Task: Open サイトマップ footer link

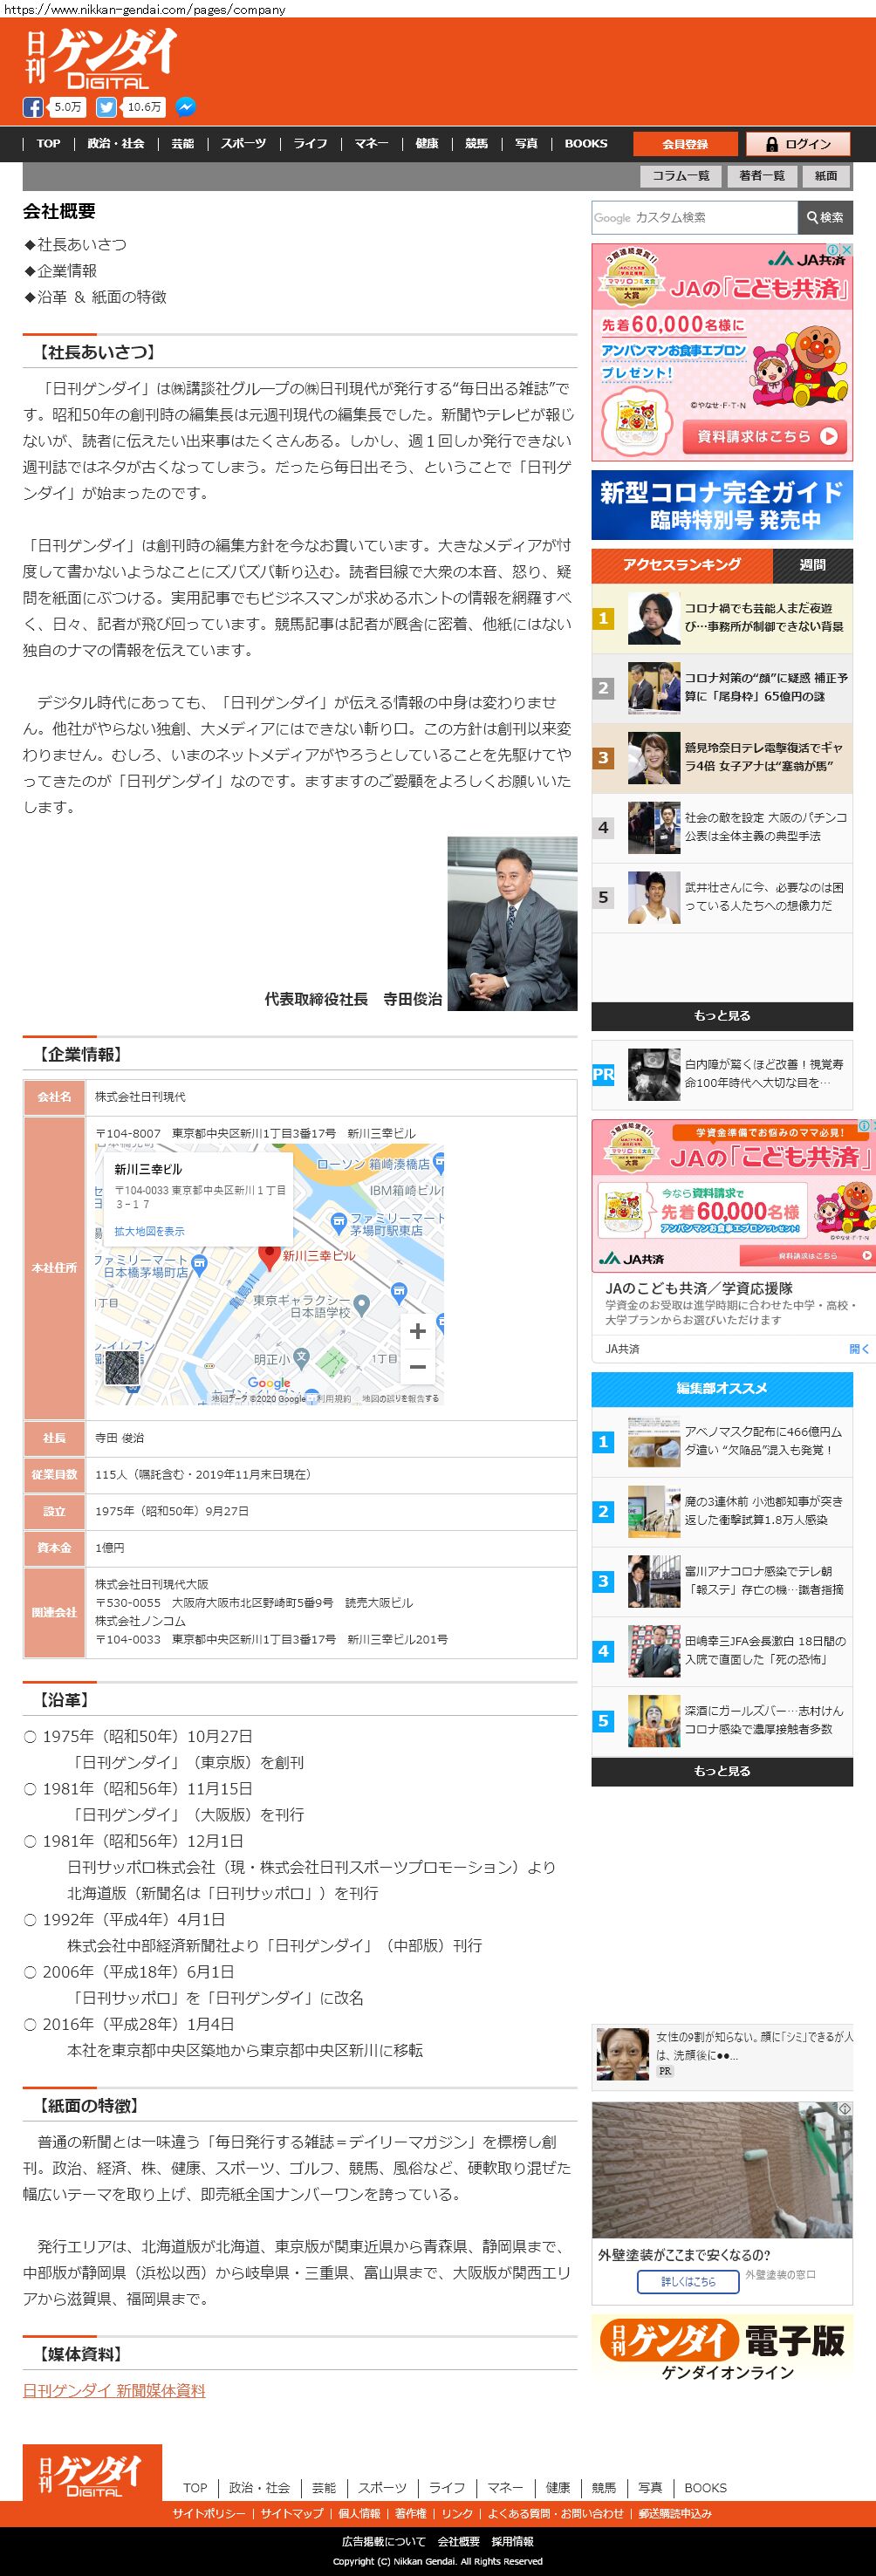Action: pos(292,2513)
